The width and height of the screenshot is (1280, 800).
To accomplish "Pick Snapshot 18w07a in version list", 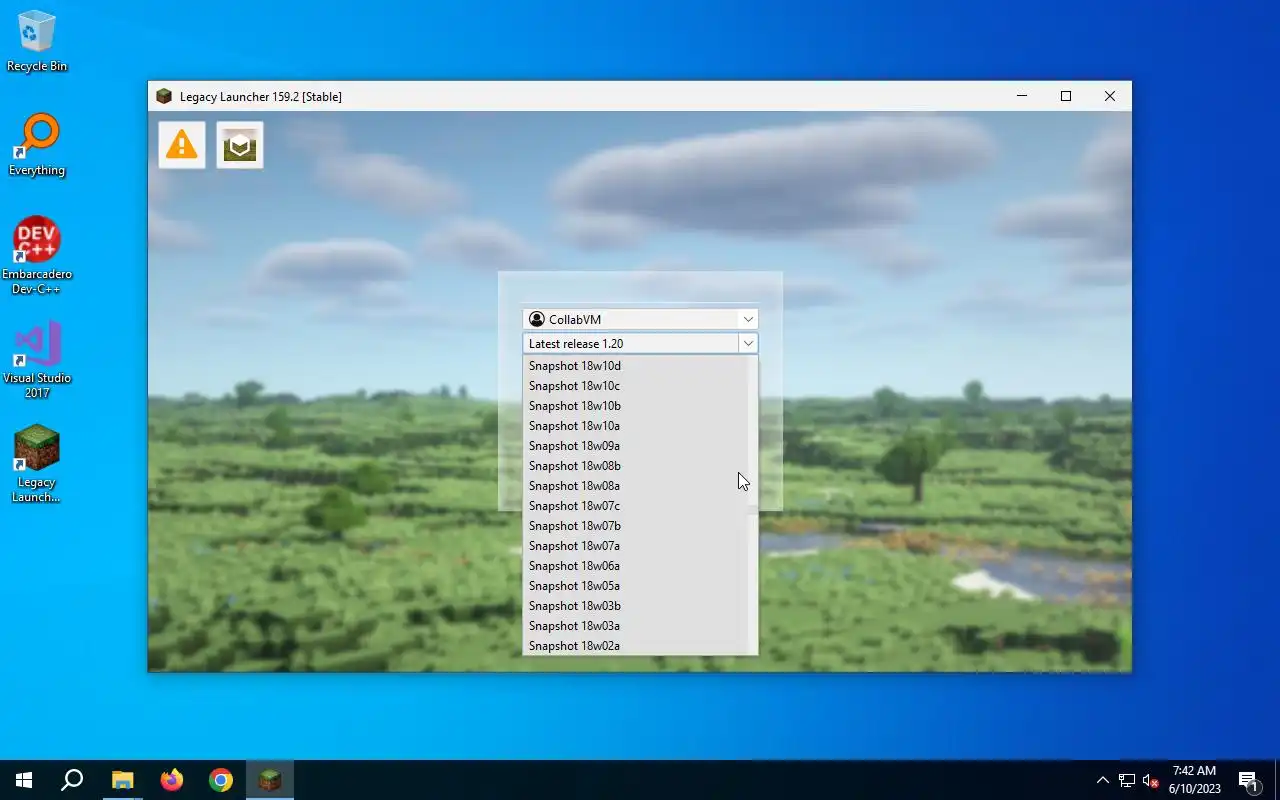I will point(635,546).
